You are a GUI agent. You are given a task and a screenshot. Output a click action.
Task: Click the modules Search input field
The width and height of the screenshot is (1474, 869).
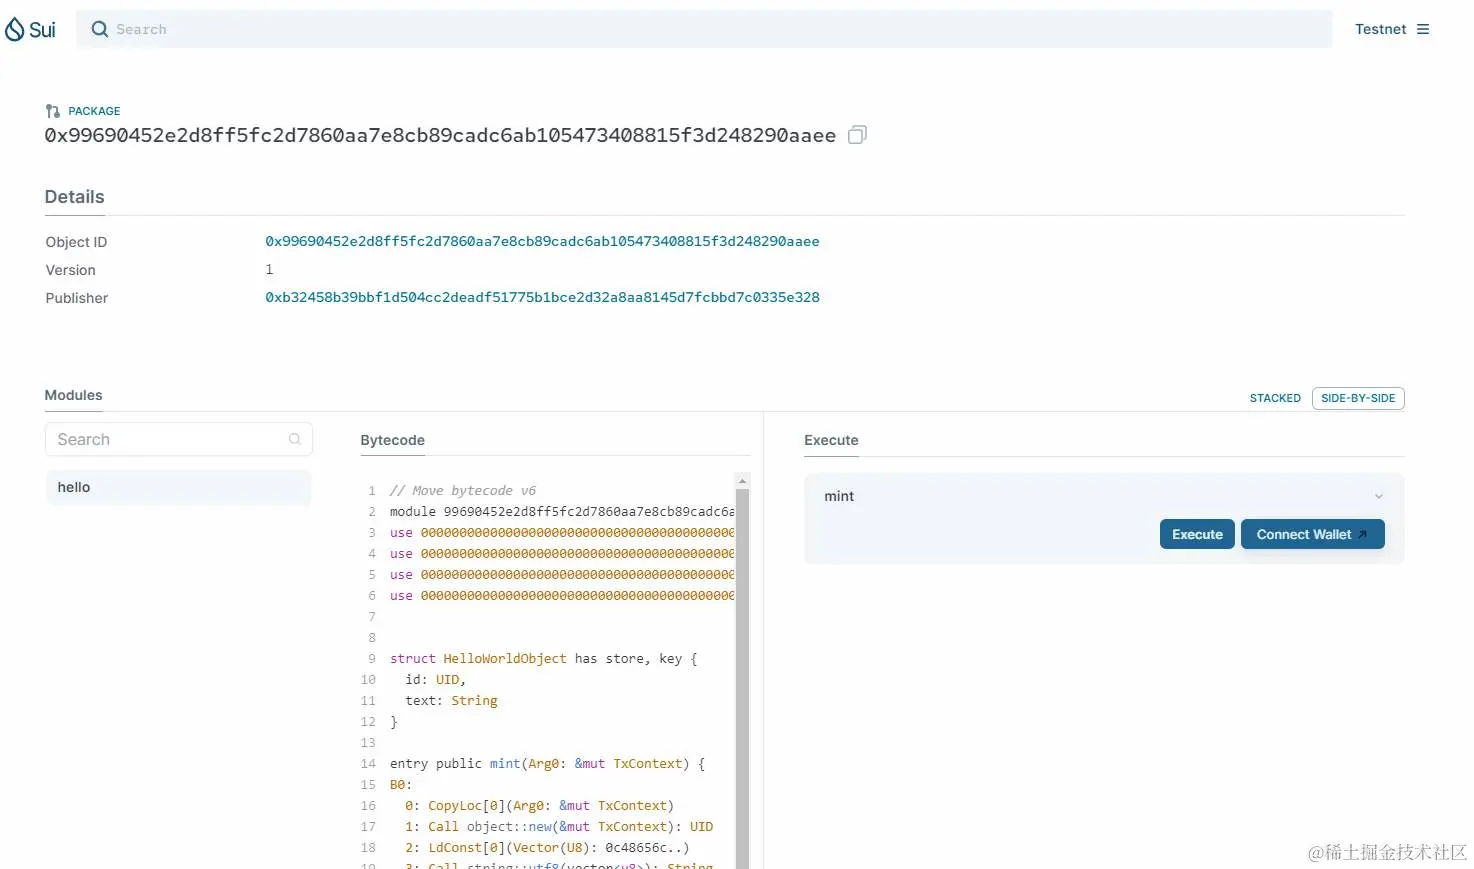tap(170, 439)
